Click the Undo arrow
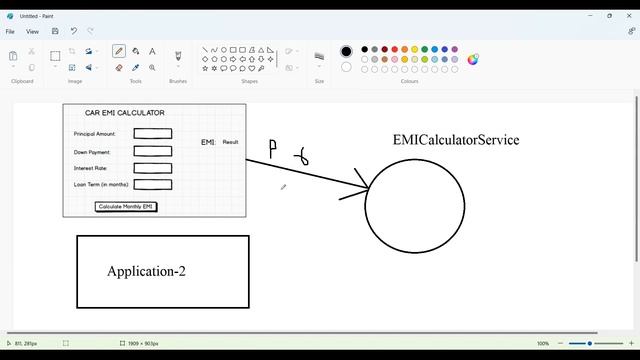Screen dimensions: 640x360 click(73, 31)
